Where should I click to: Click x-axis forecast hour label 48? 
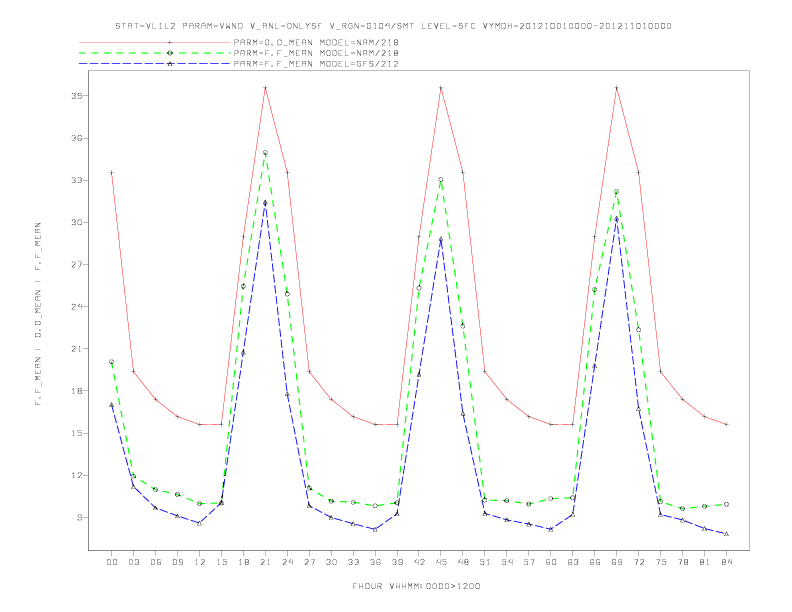click(463, 562)
